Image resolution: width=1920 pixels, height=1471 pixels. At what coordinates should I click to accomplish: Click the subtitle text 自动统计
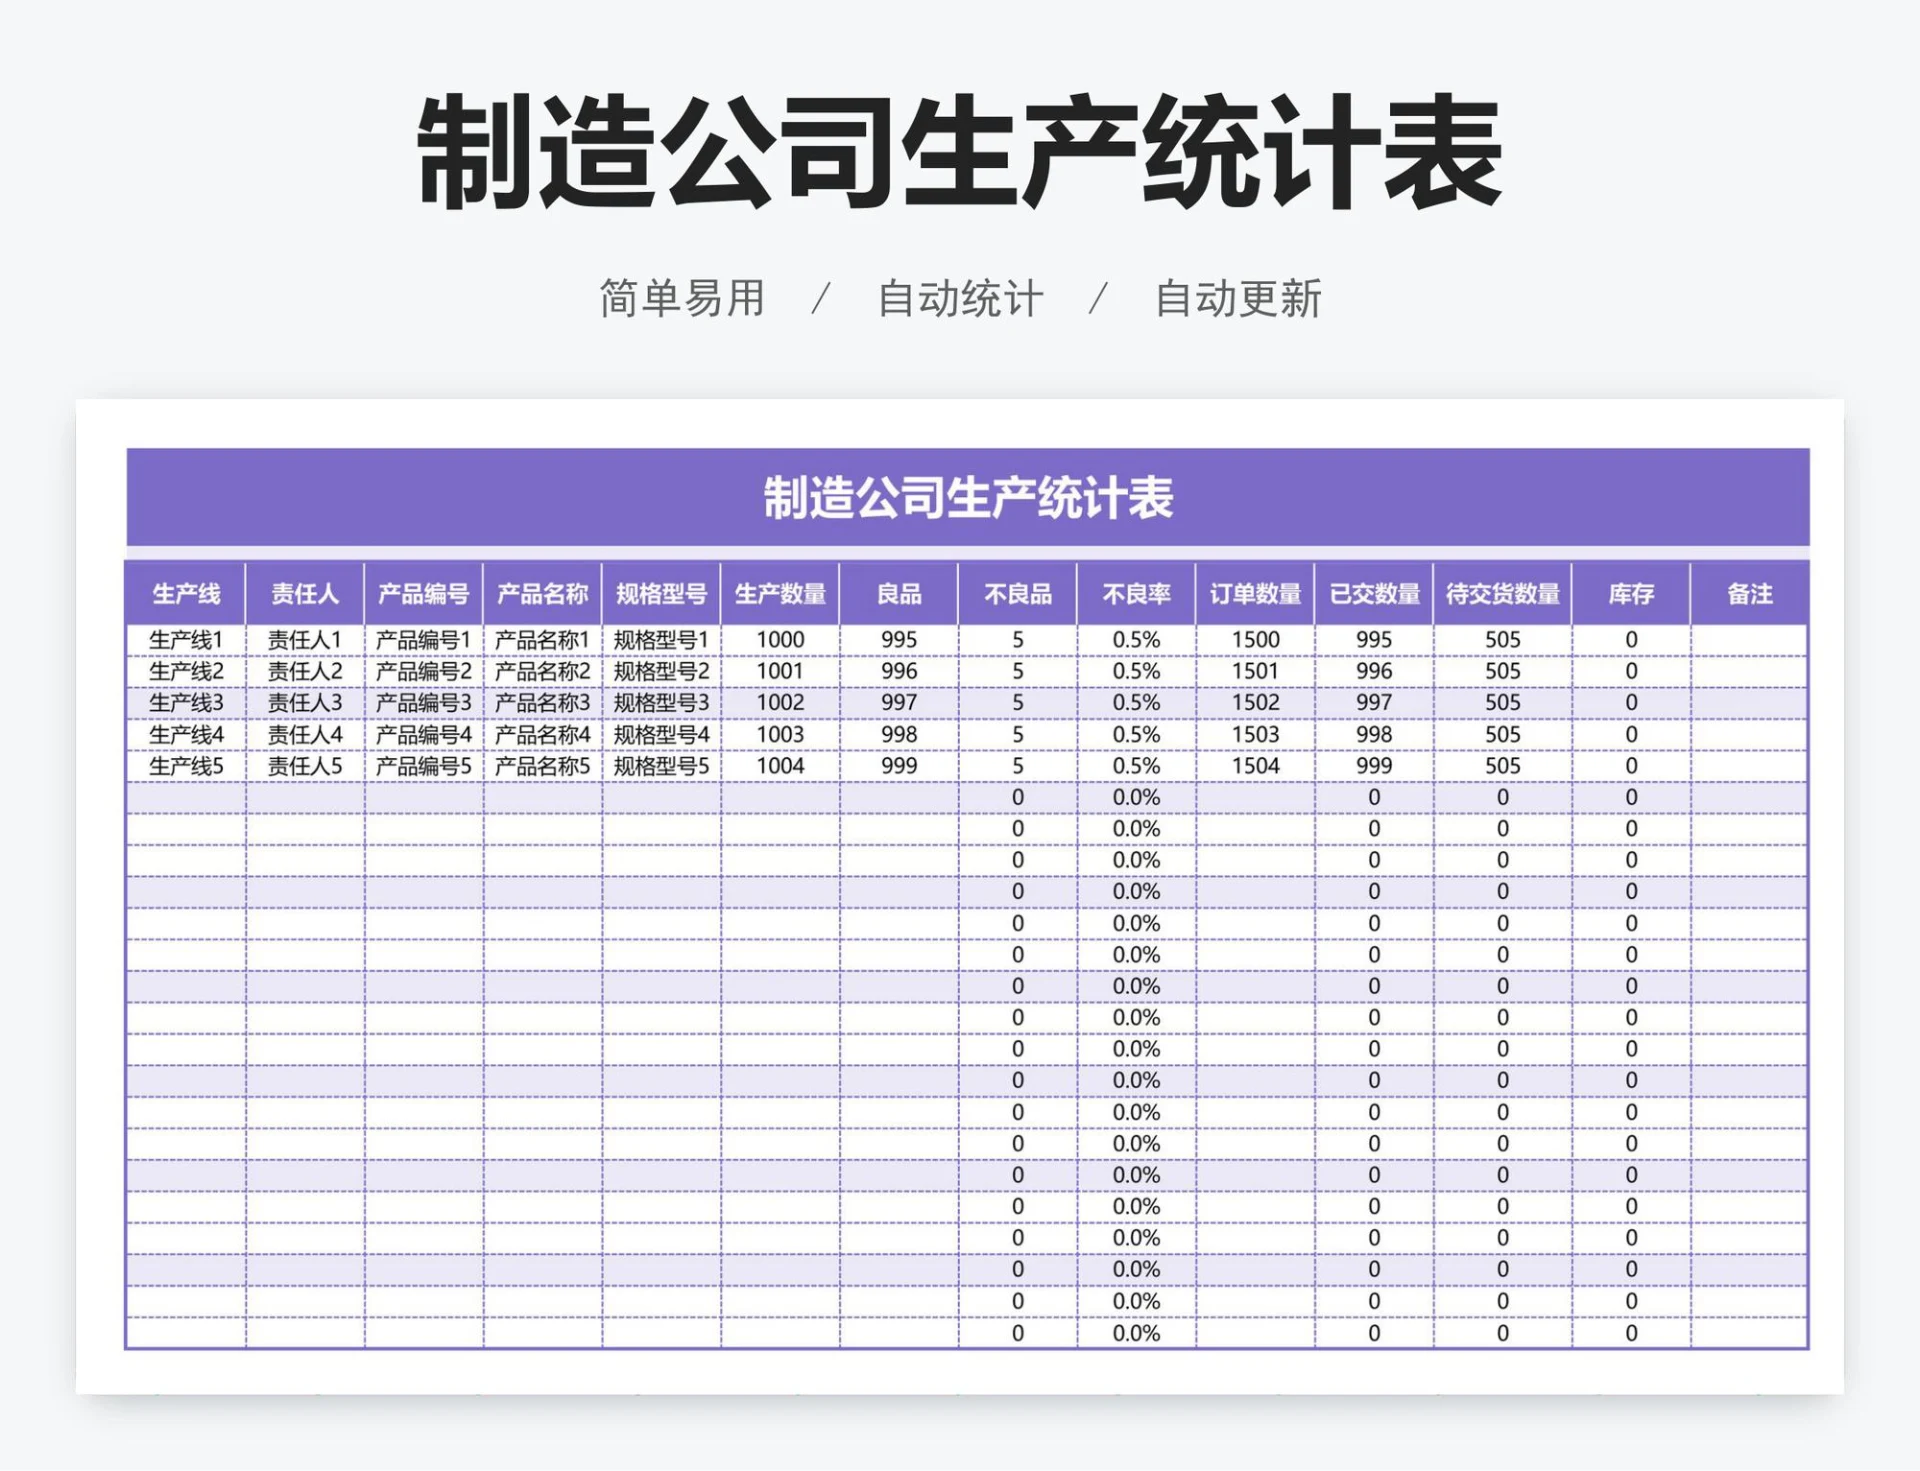point(957,295)
